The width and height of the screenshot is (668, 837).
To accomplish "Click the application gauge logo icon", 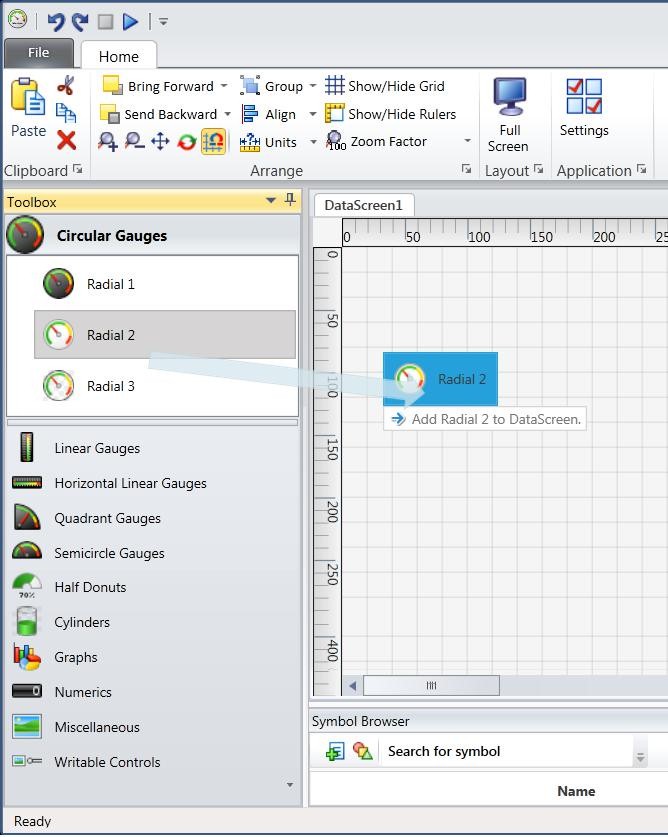I will point(18,20).
